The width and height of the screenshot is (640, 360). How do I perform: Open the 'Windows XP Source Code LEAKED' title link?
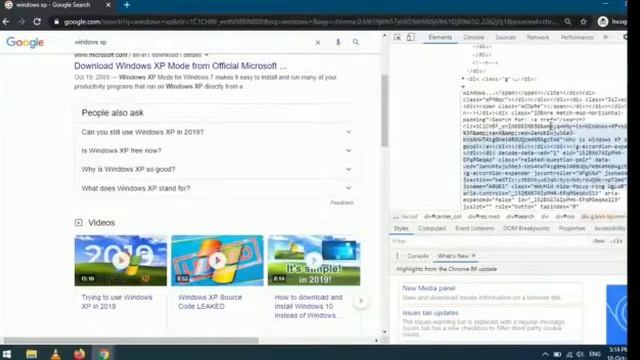[210, 302]
